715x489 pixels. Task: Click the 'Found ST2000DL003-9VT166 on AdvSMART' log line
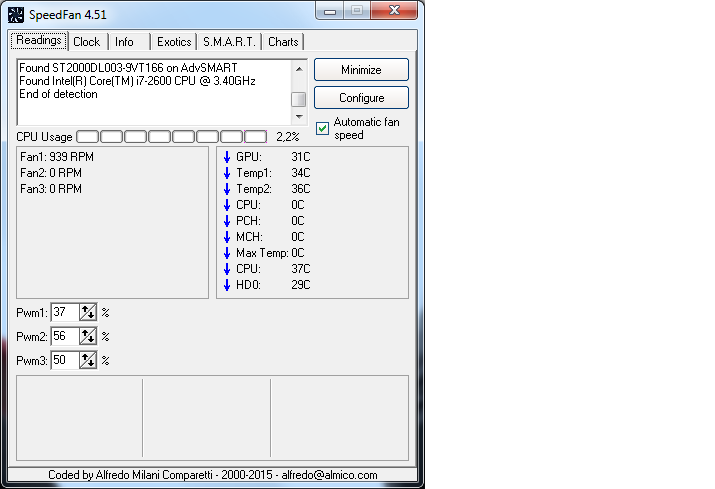coord(128,68)
